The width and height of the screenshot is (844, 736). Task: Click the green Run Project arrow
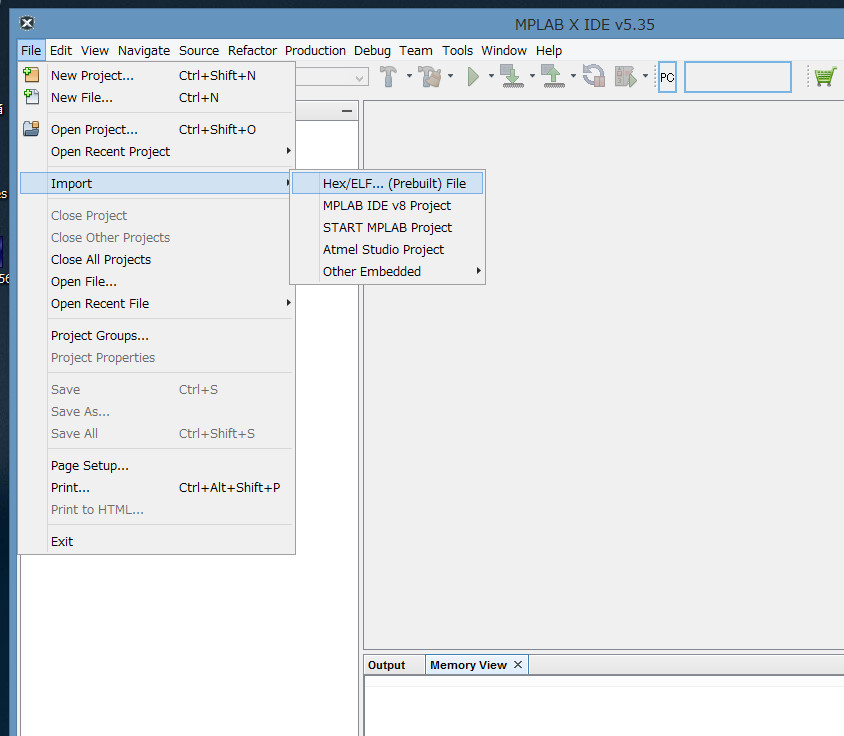point(473,77)
